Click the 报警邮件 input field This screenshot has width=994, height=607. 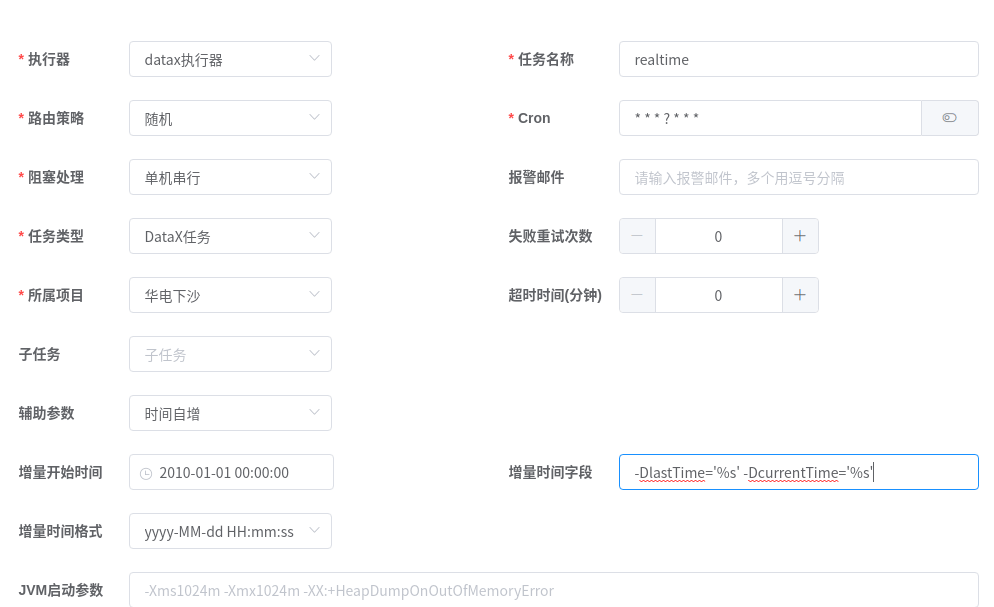point(798,177)
